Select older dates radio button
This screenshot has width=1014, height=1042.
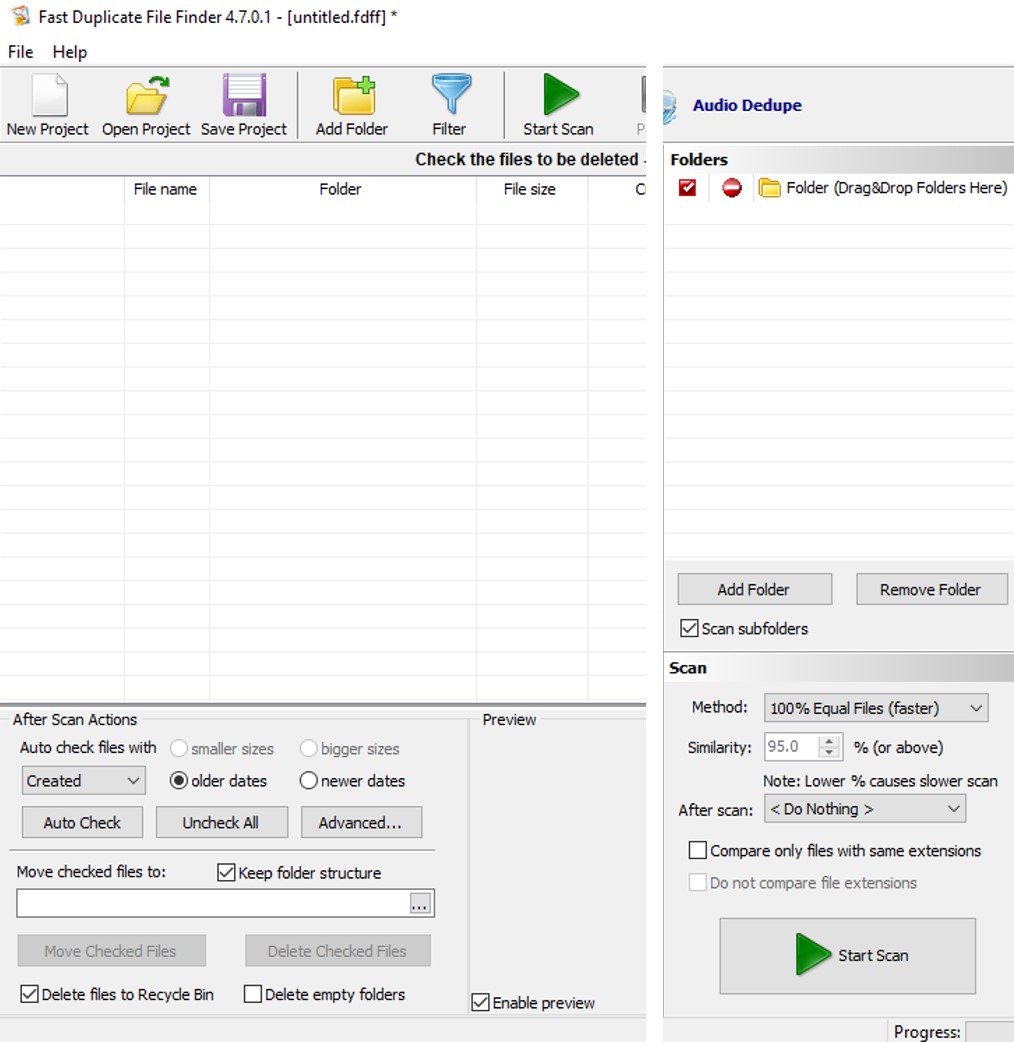[178, 780]
